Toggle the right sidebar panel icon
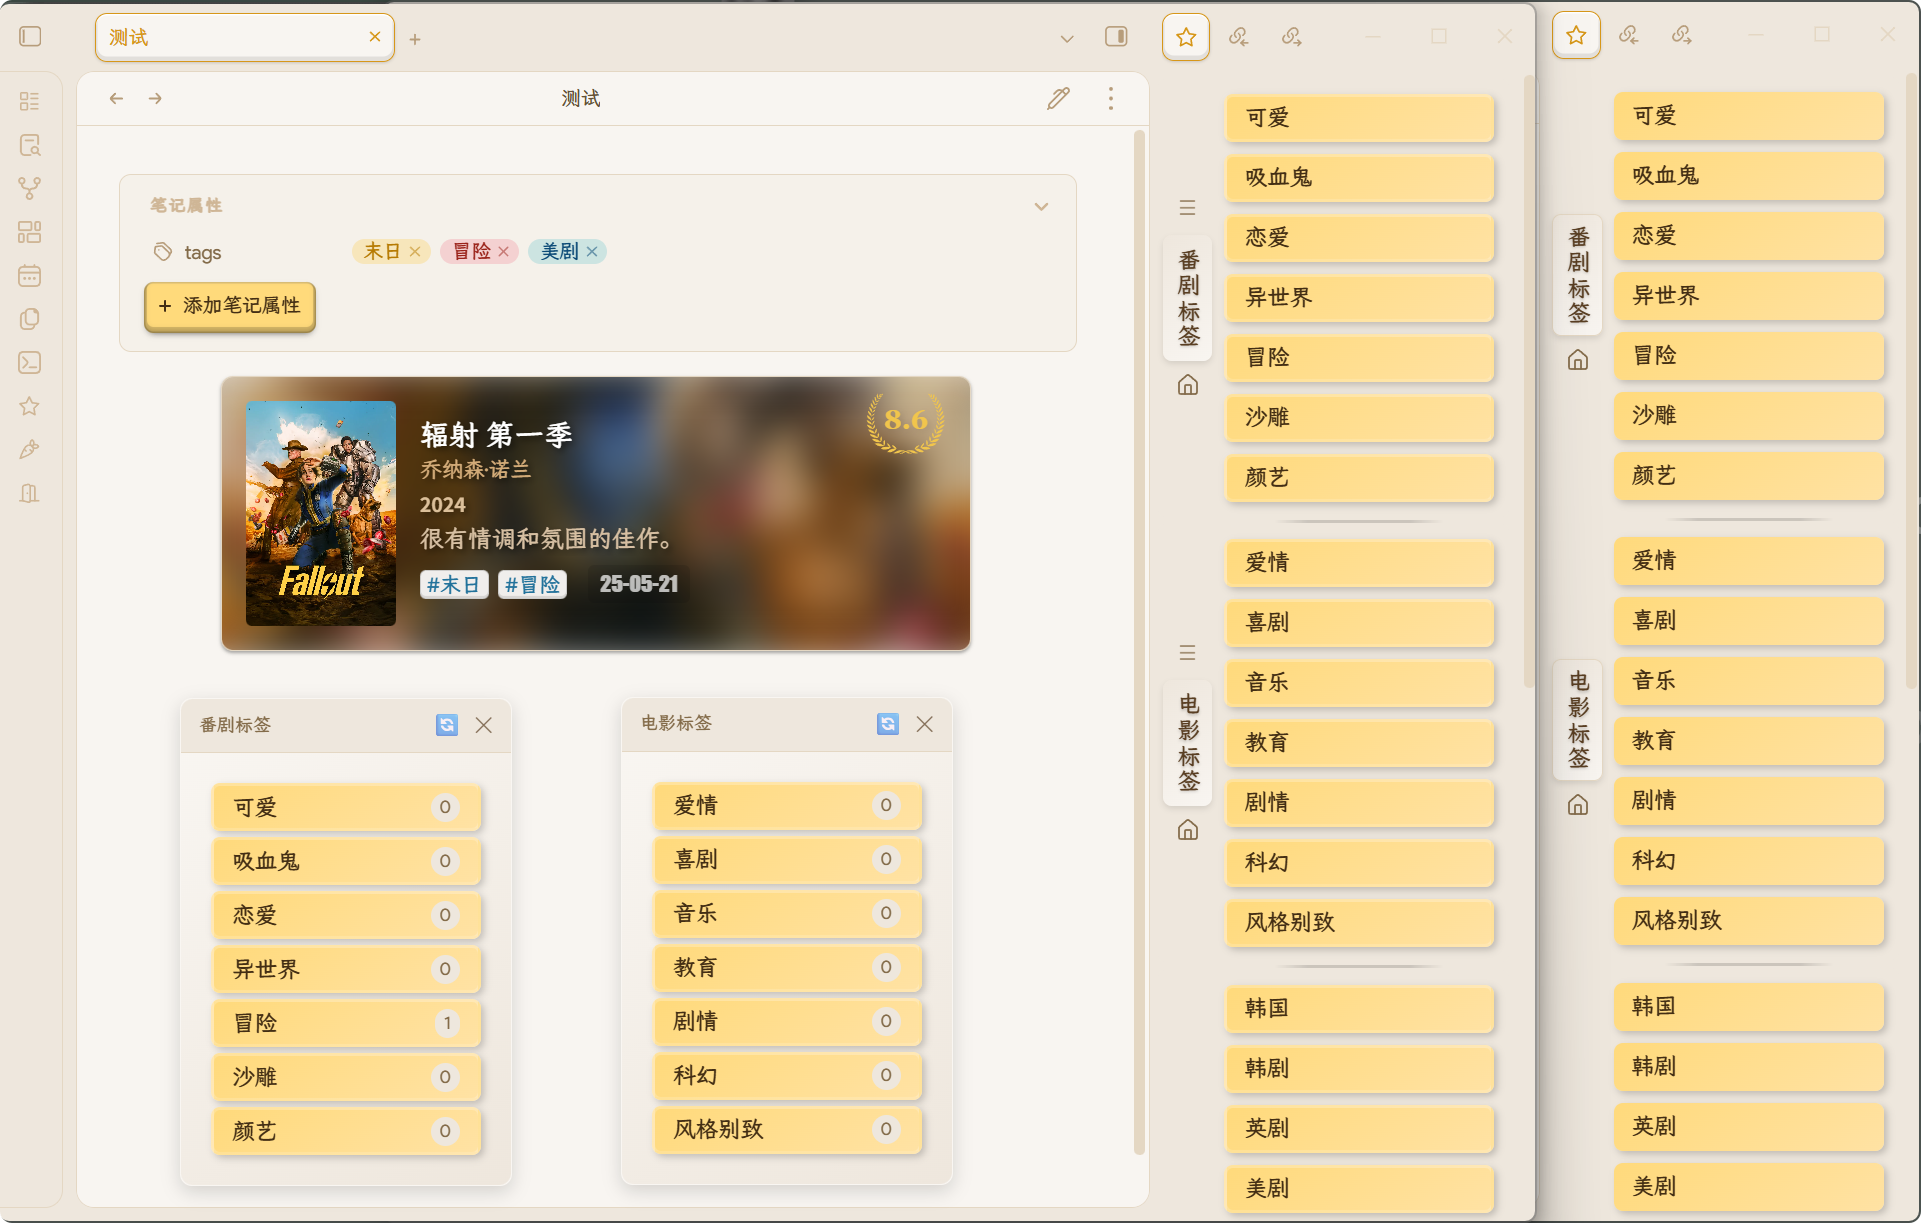This screenshot has width=1921, height=1223. [1116, 37]
